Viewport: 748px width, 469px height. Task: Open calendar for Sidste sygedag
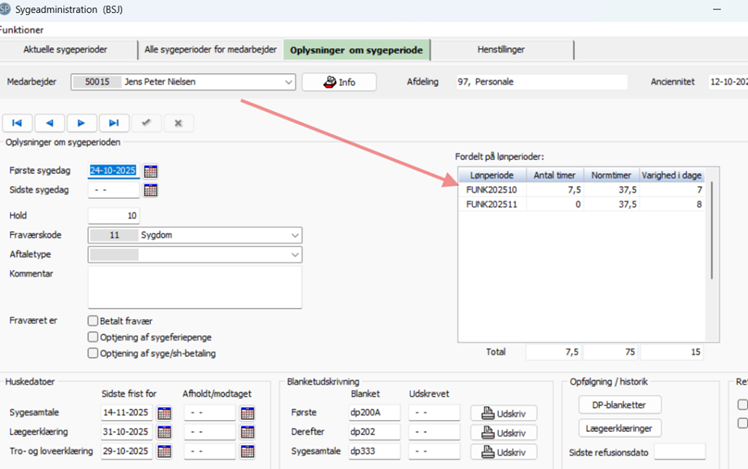[151, 191]
